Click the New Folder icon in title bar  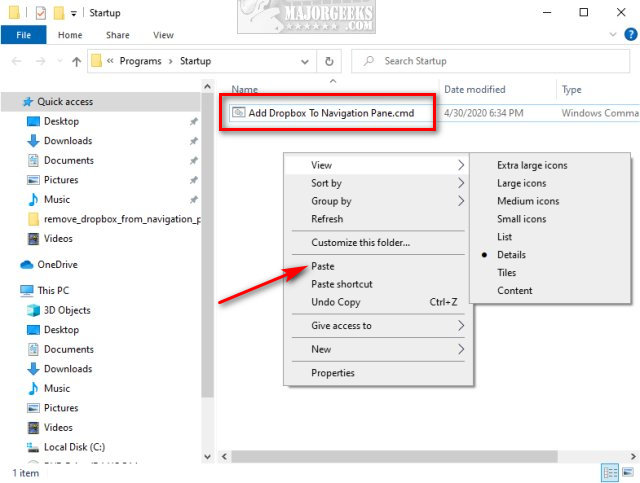pos(59,13)
